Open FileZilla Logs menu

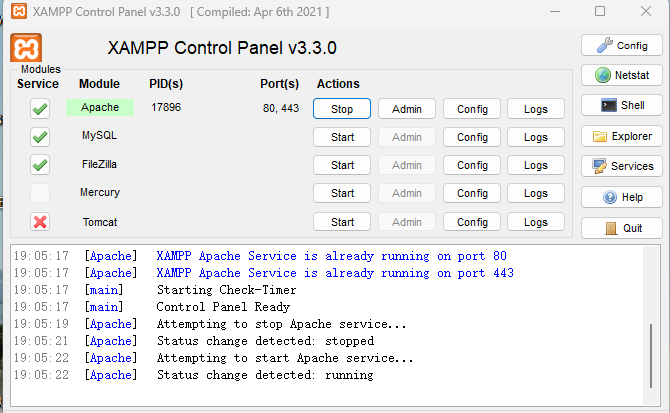536,165
